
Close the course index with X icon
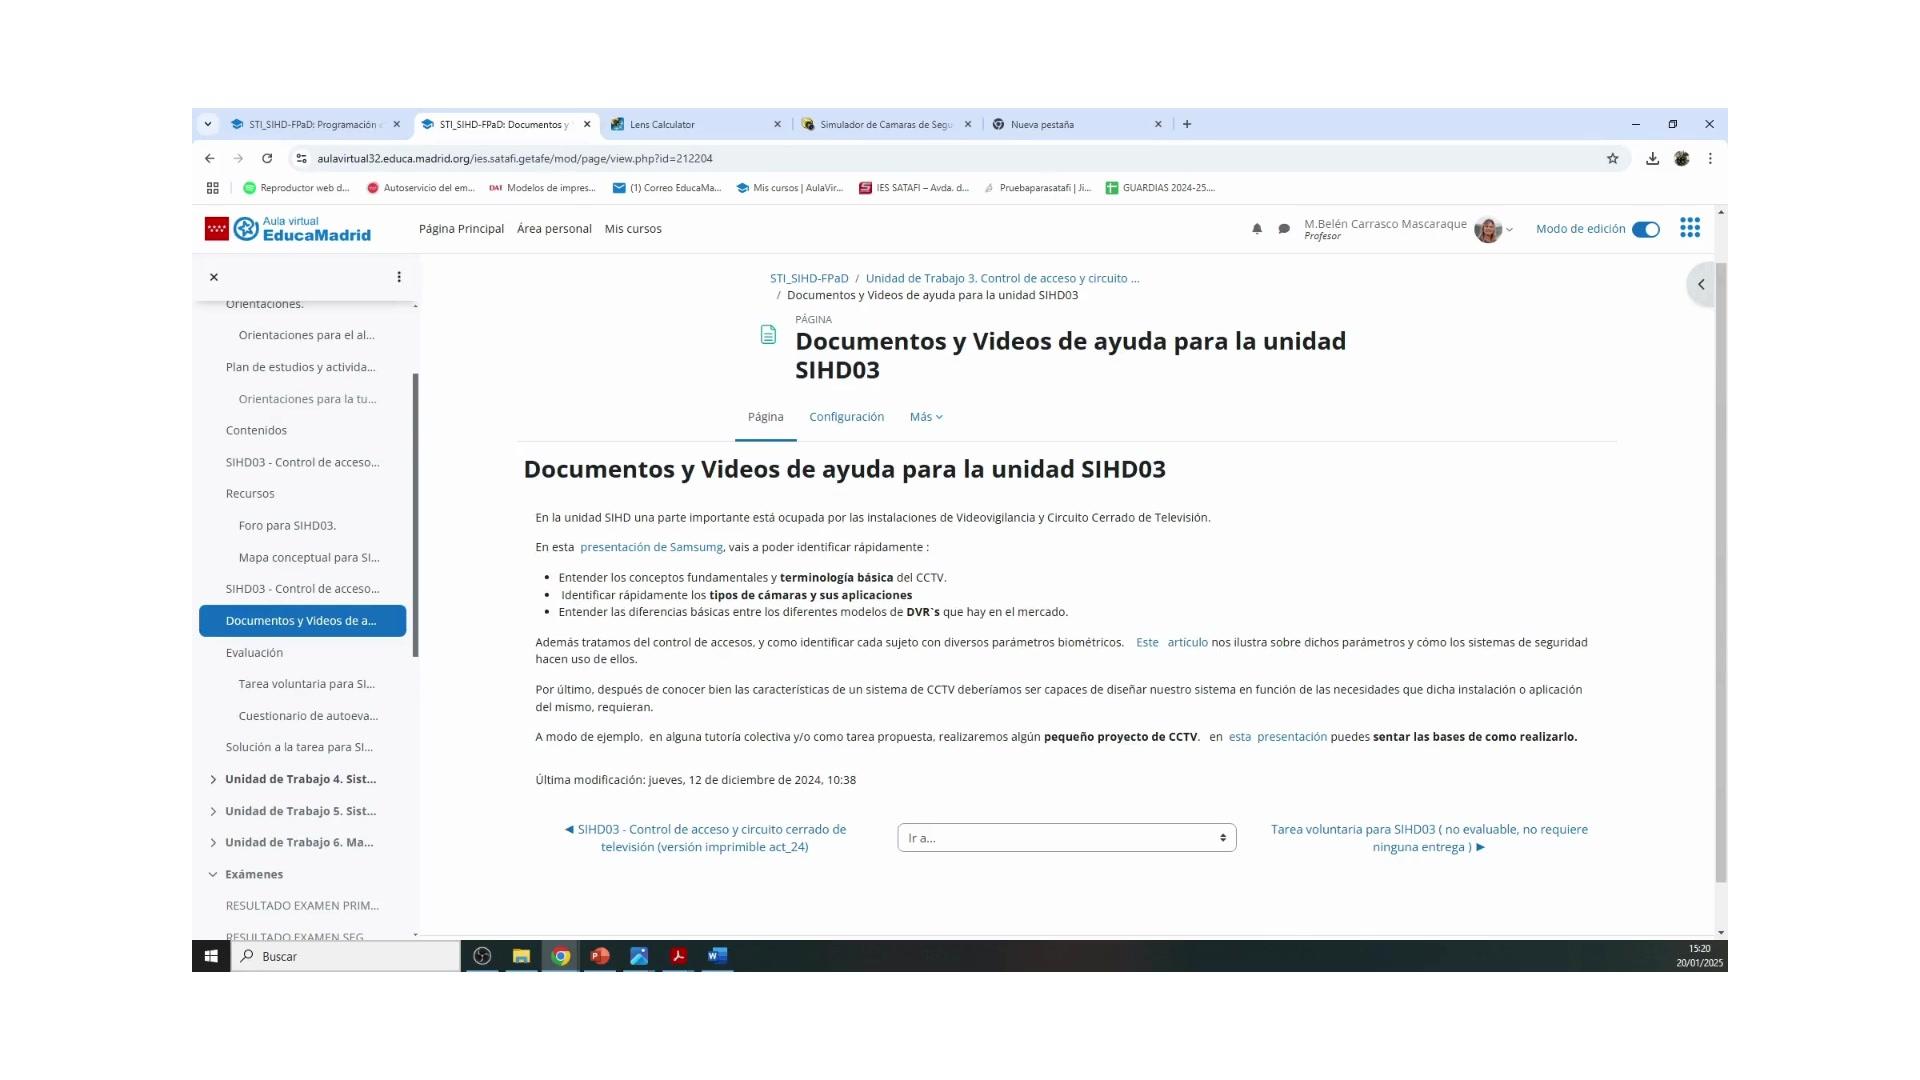click(x=214, y=277)
